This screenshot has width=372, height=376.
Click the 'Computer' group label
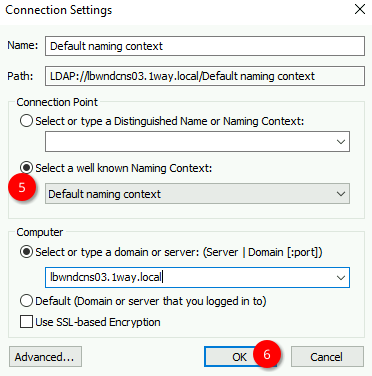pyautogui.click(x=40, y=232)
